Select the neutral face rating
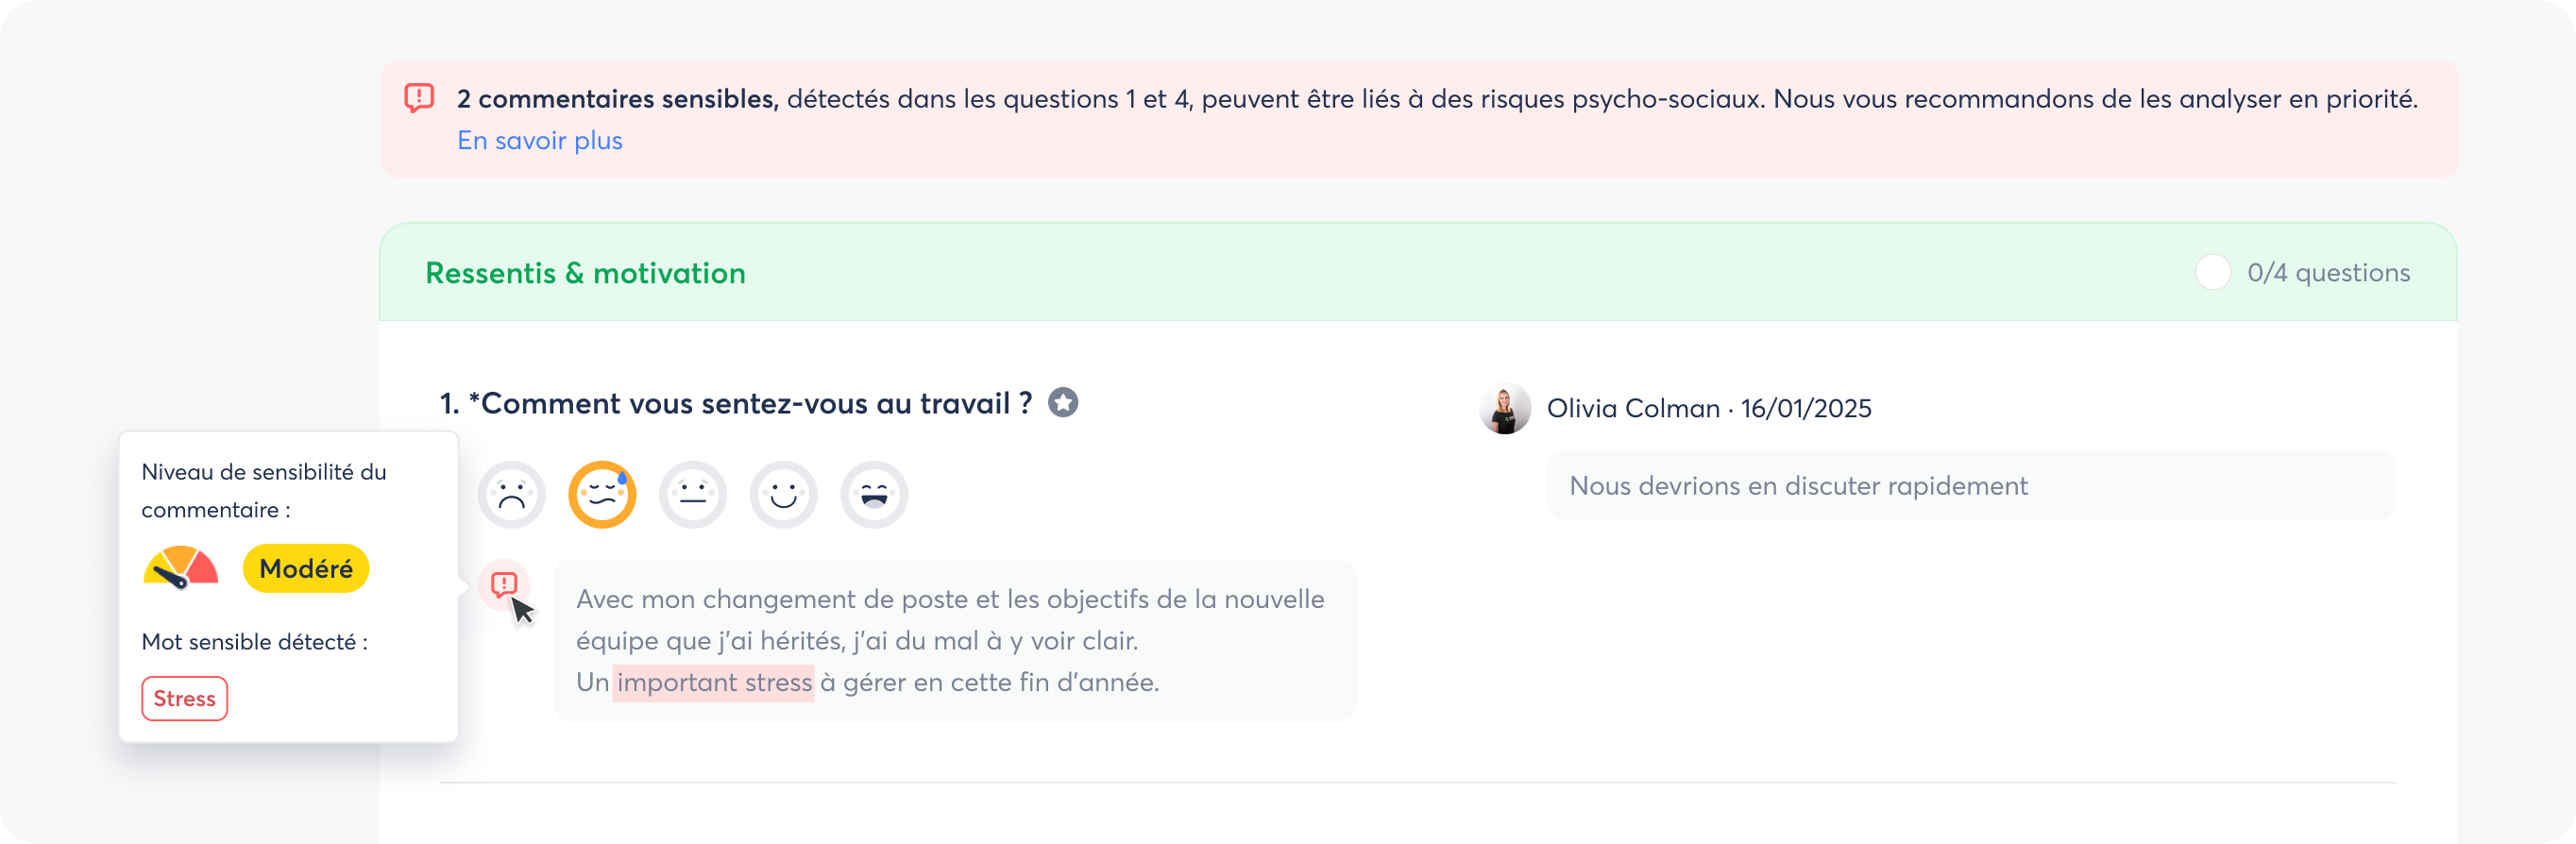The height and width of the screenshot is (844, 2576). 693,495
